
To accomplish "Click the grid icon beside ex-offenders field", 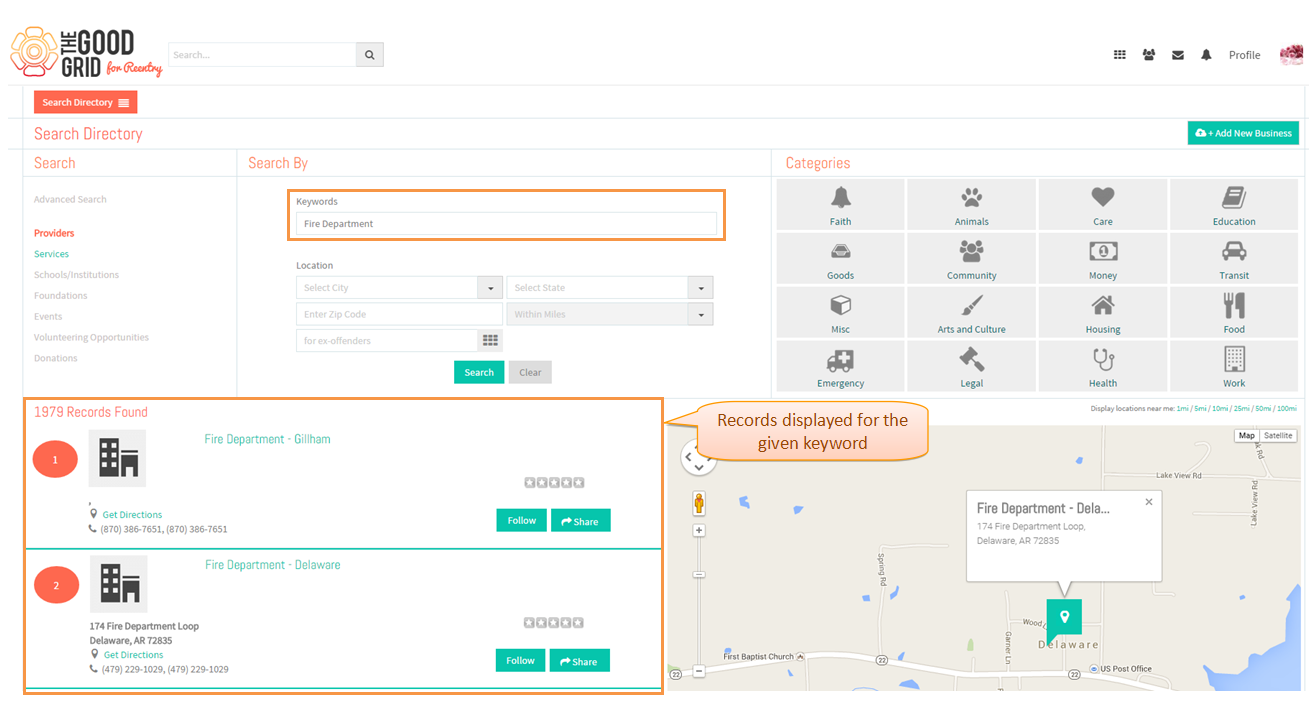I will point(490,341).
